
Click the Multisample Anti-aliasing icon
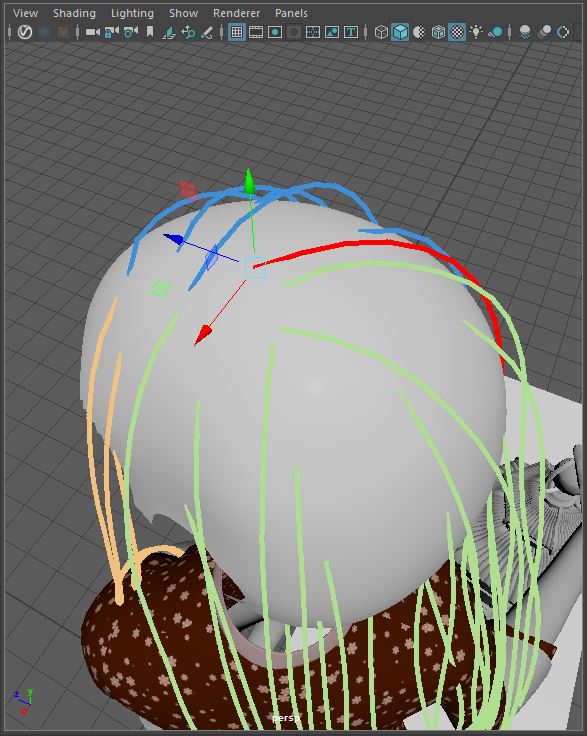coord(563,32)
